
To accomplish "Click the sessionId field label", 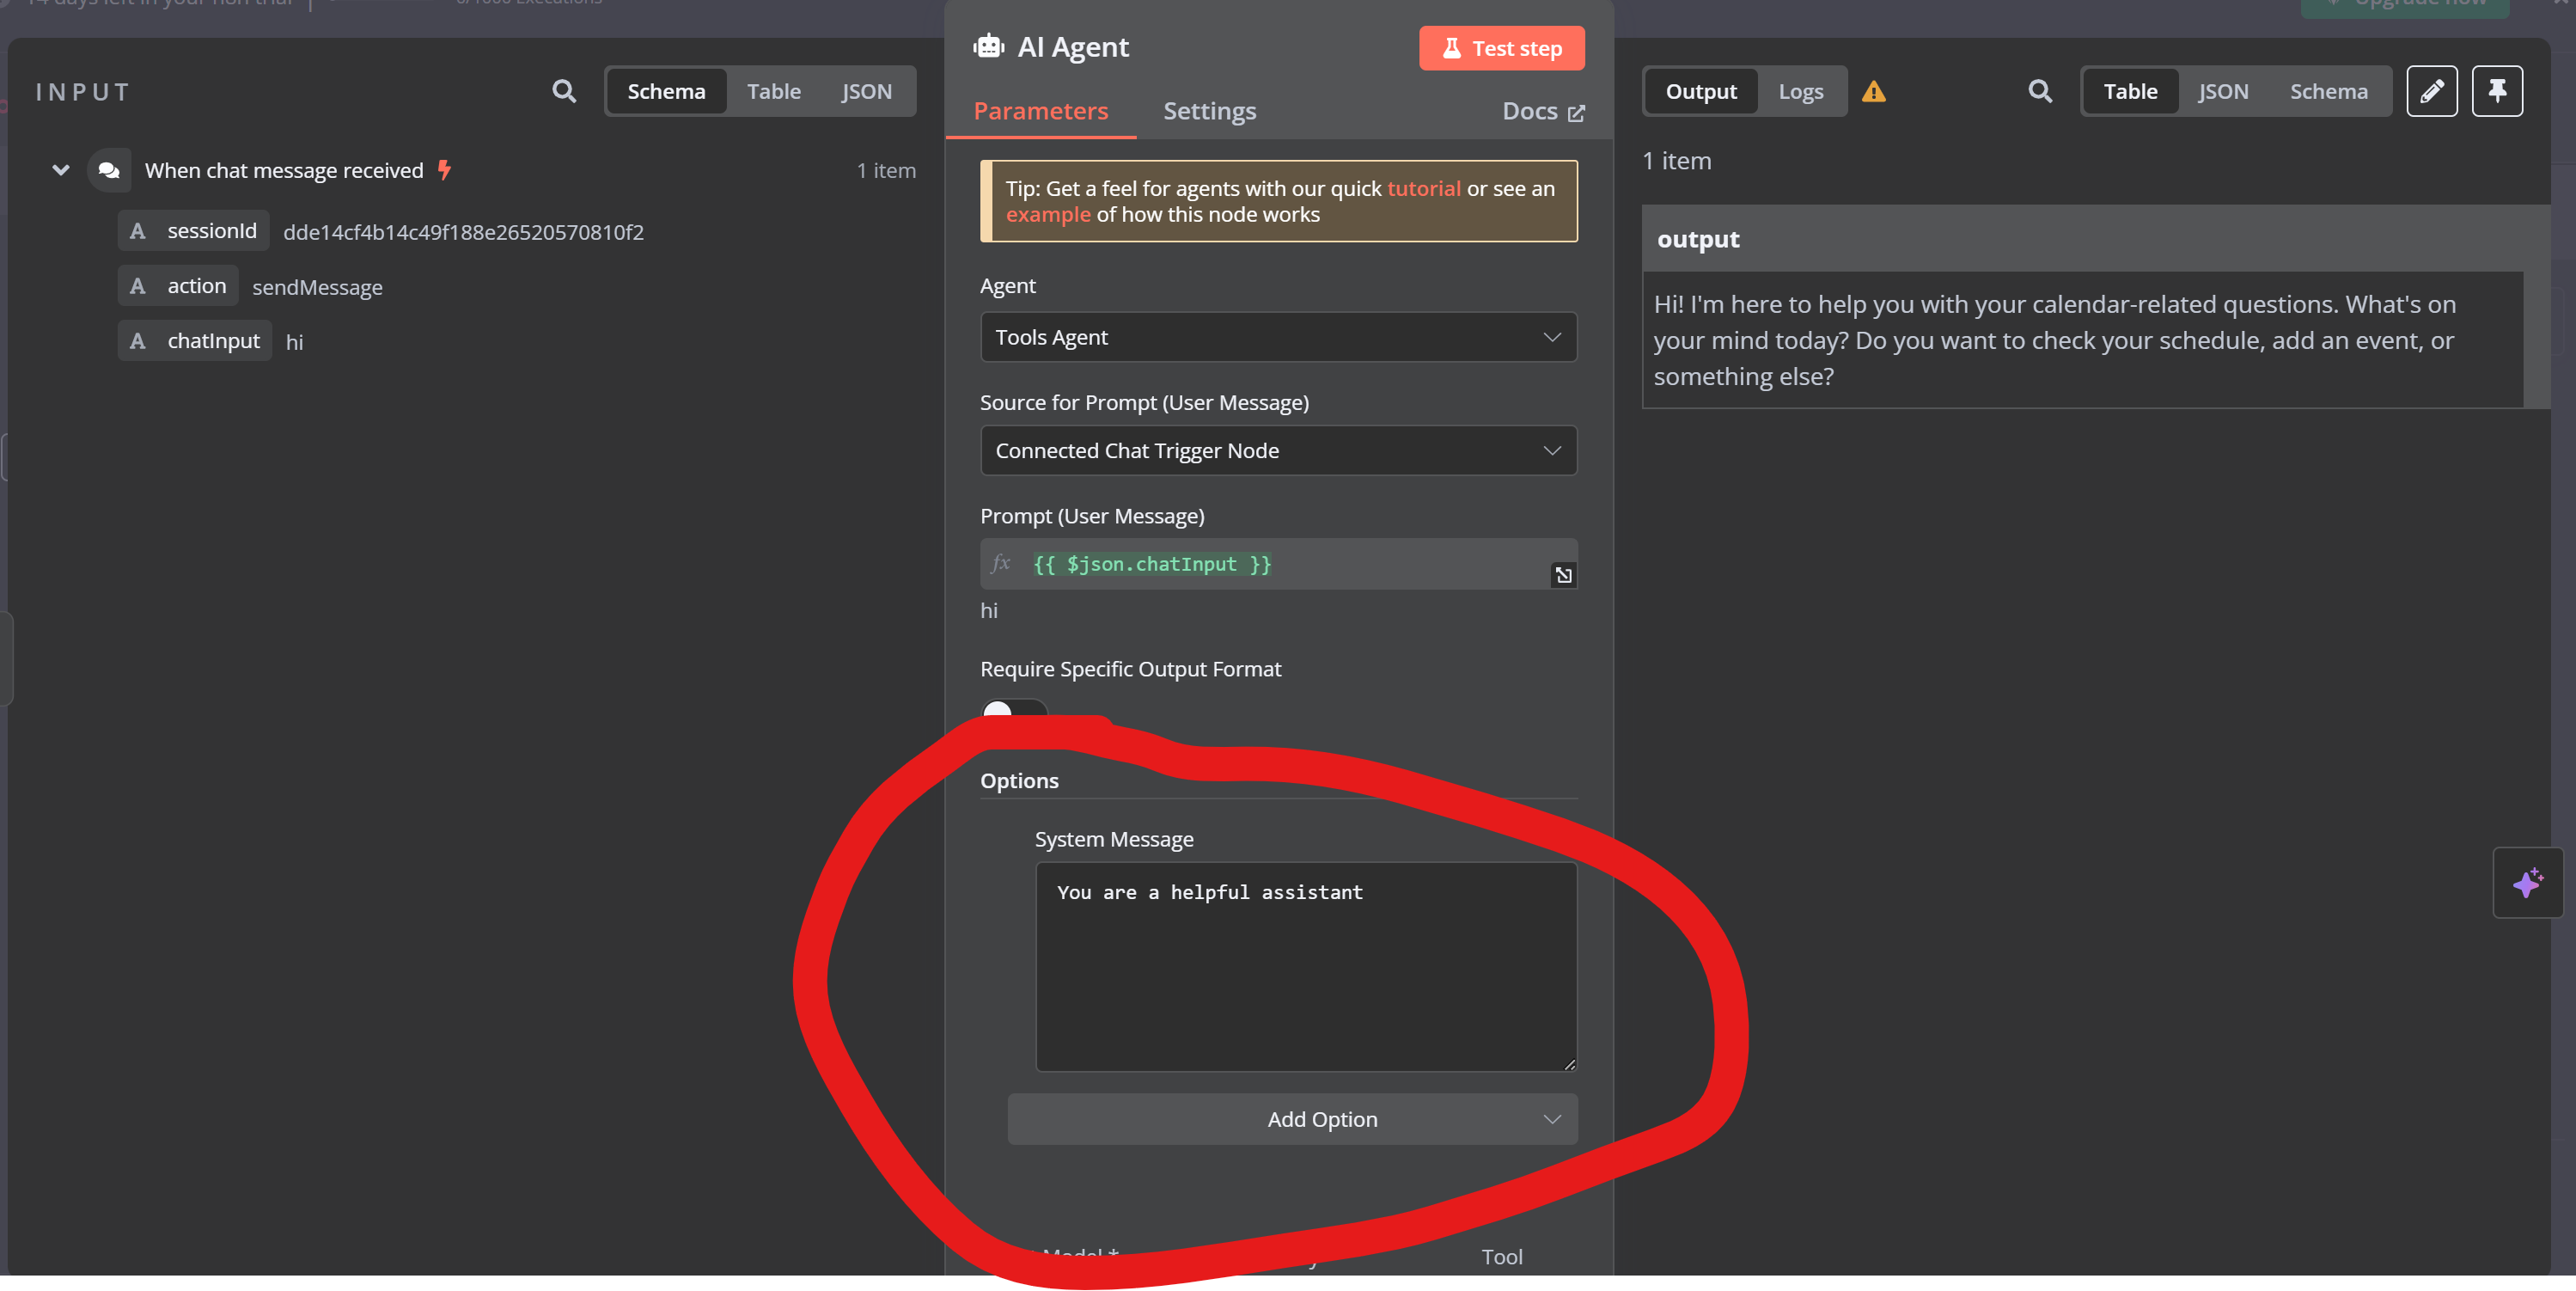I will [x=212, y=231].
